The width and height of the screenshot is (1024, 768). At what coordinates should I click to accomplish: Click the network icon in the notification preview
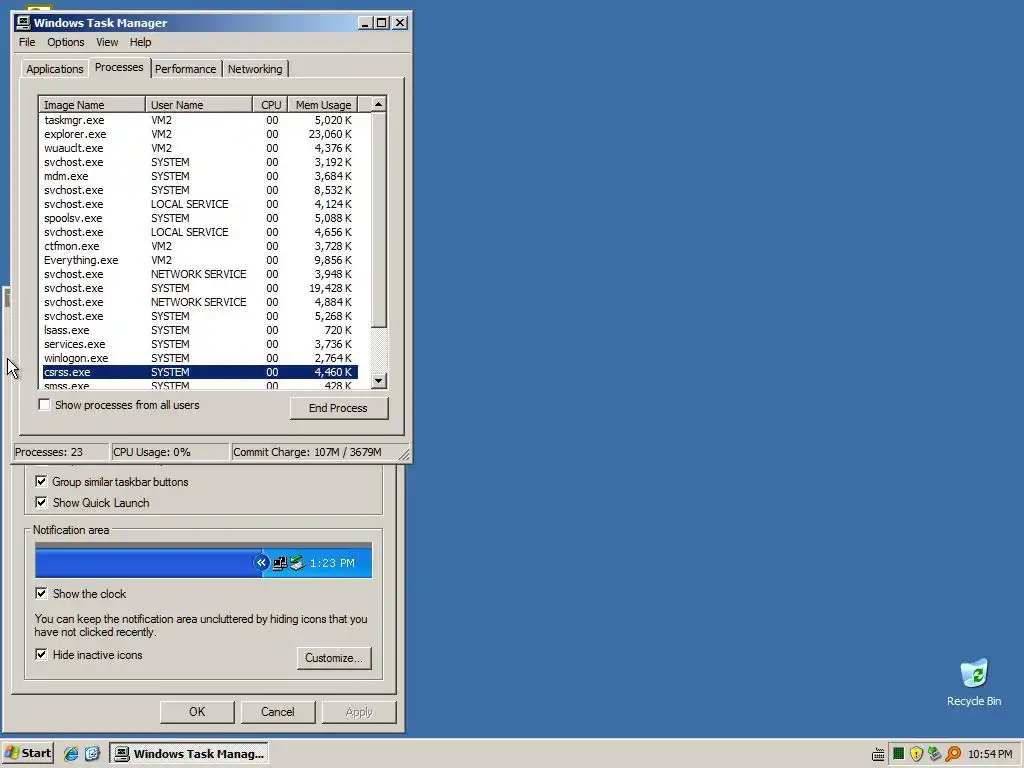click(280, 563)
